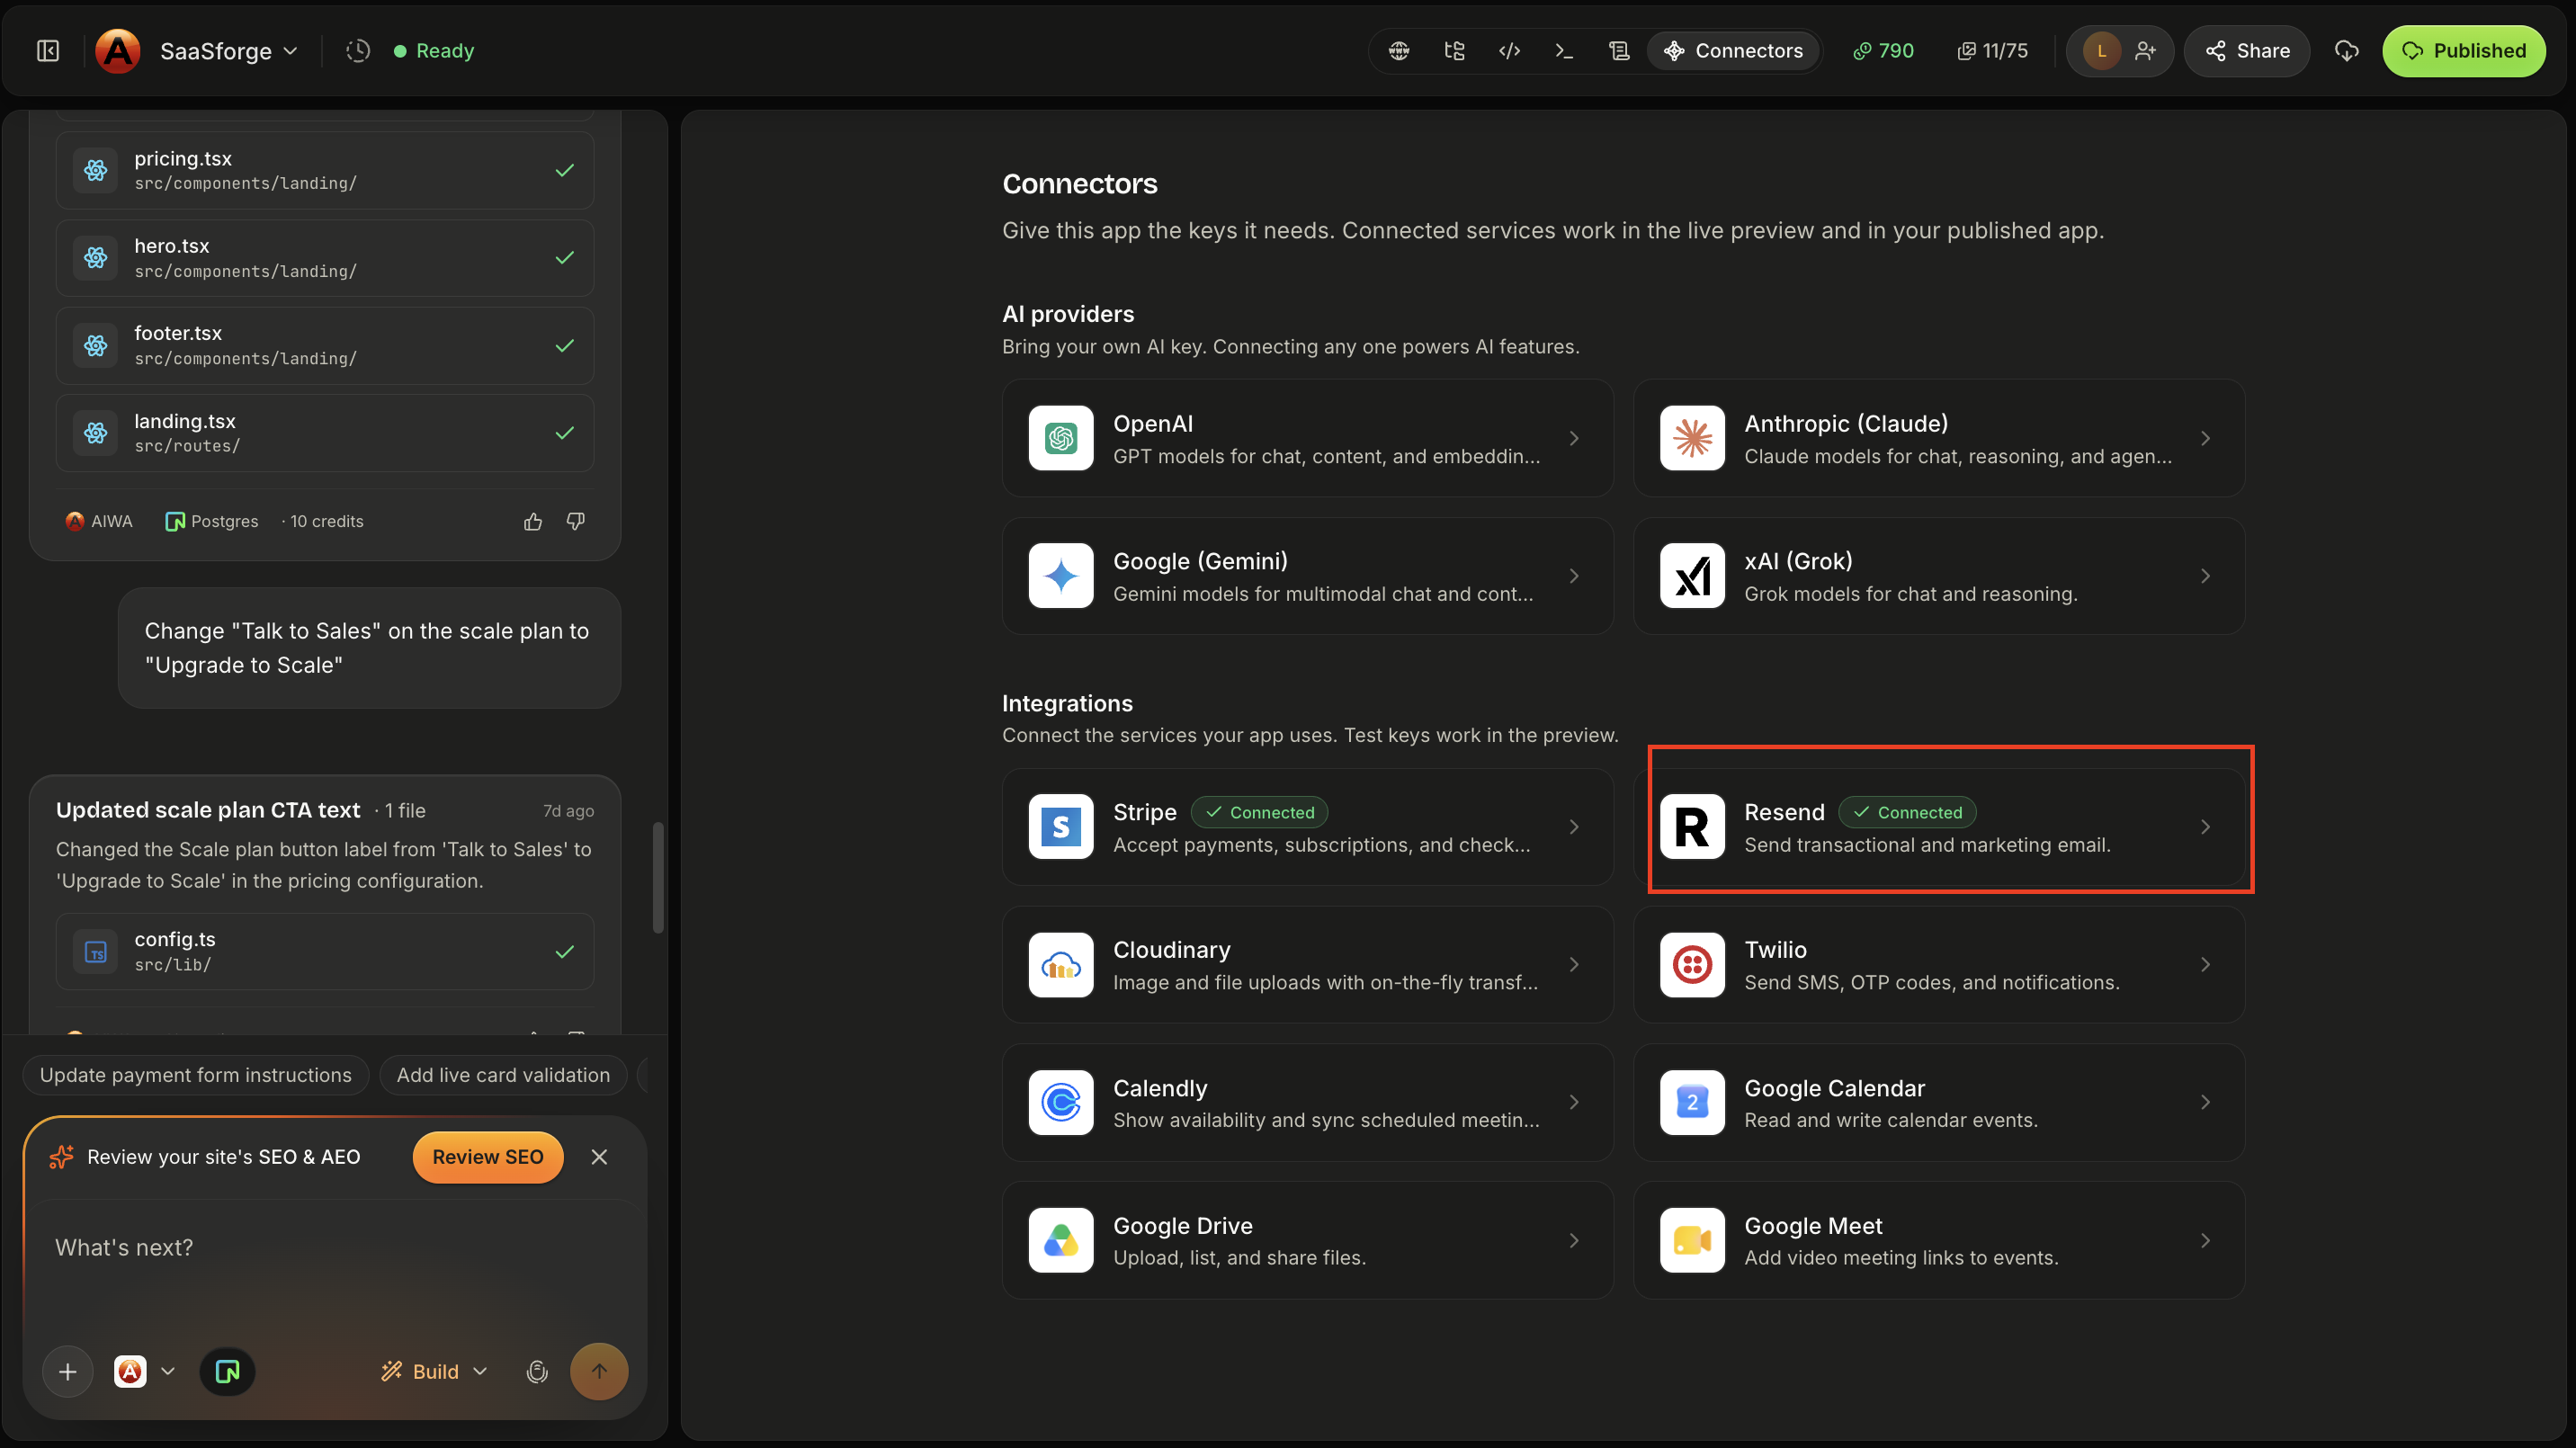
Task: Open pricing.tsx file card
Action: point(325,170)
